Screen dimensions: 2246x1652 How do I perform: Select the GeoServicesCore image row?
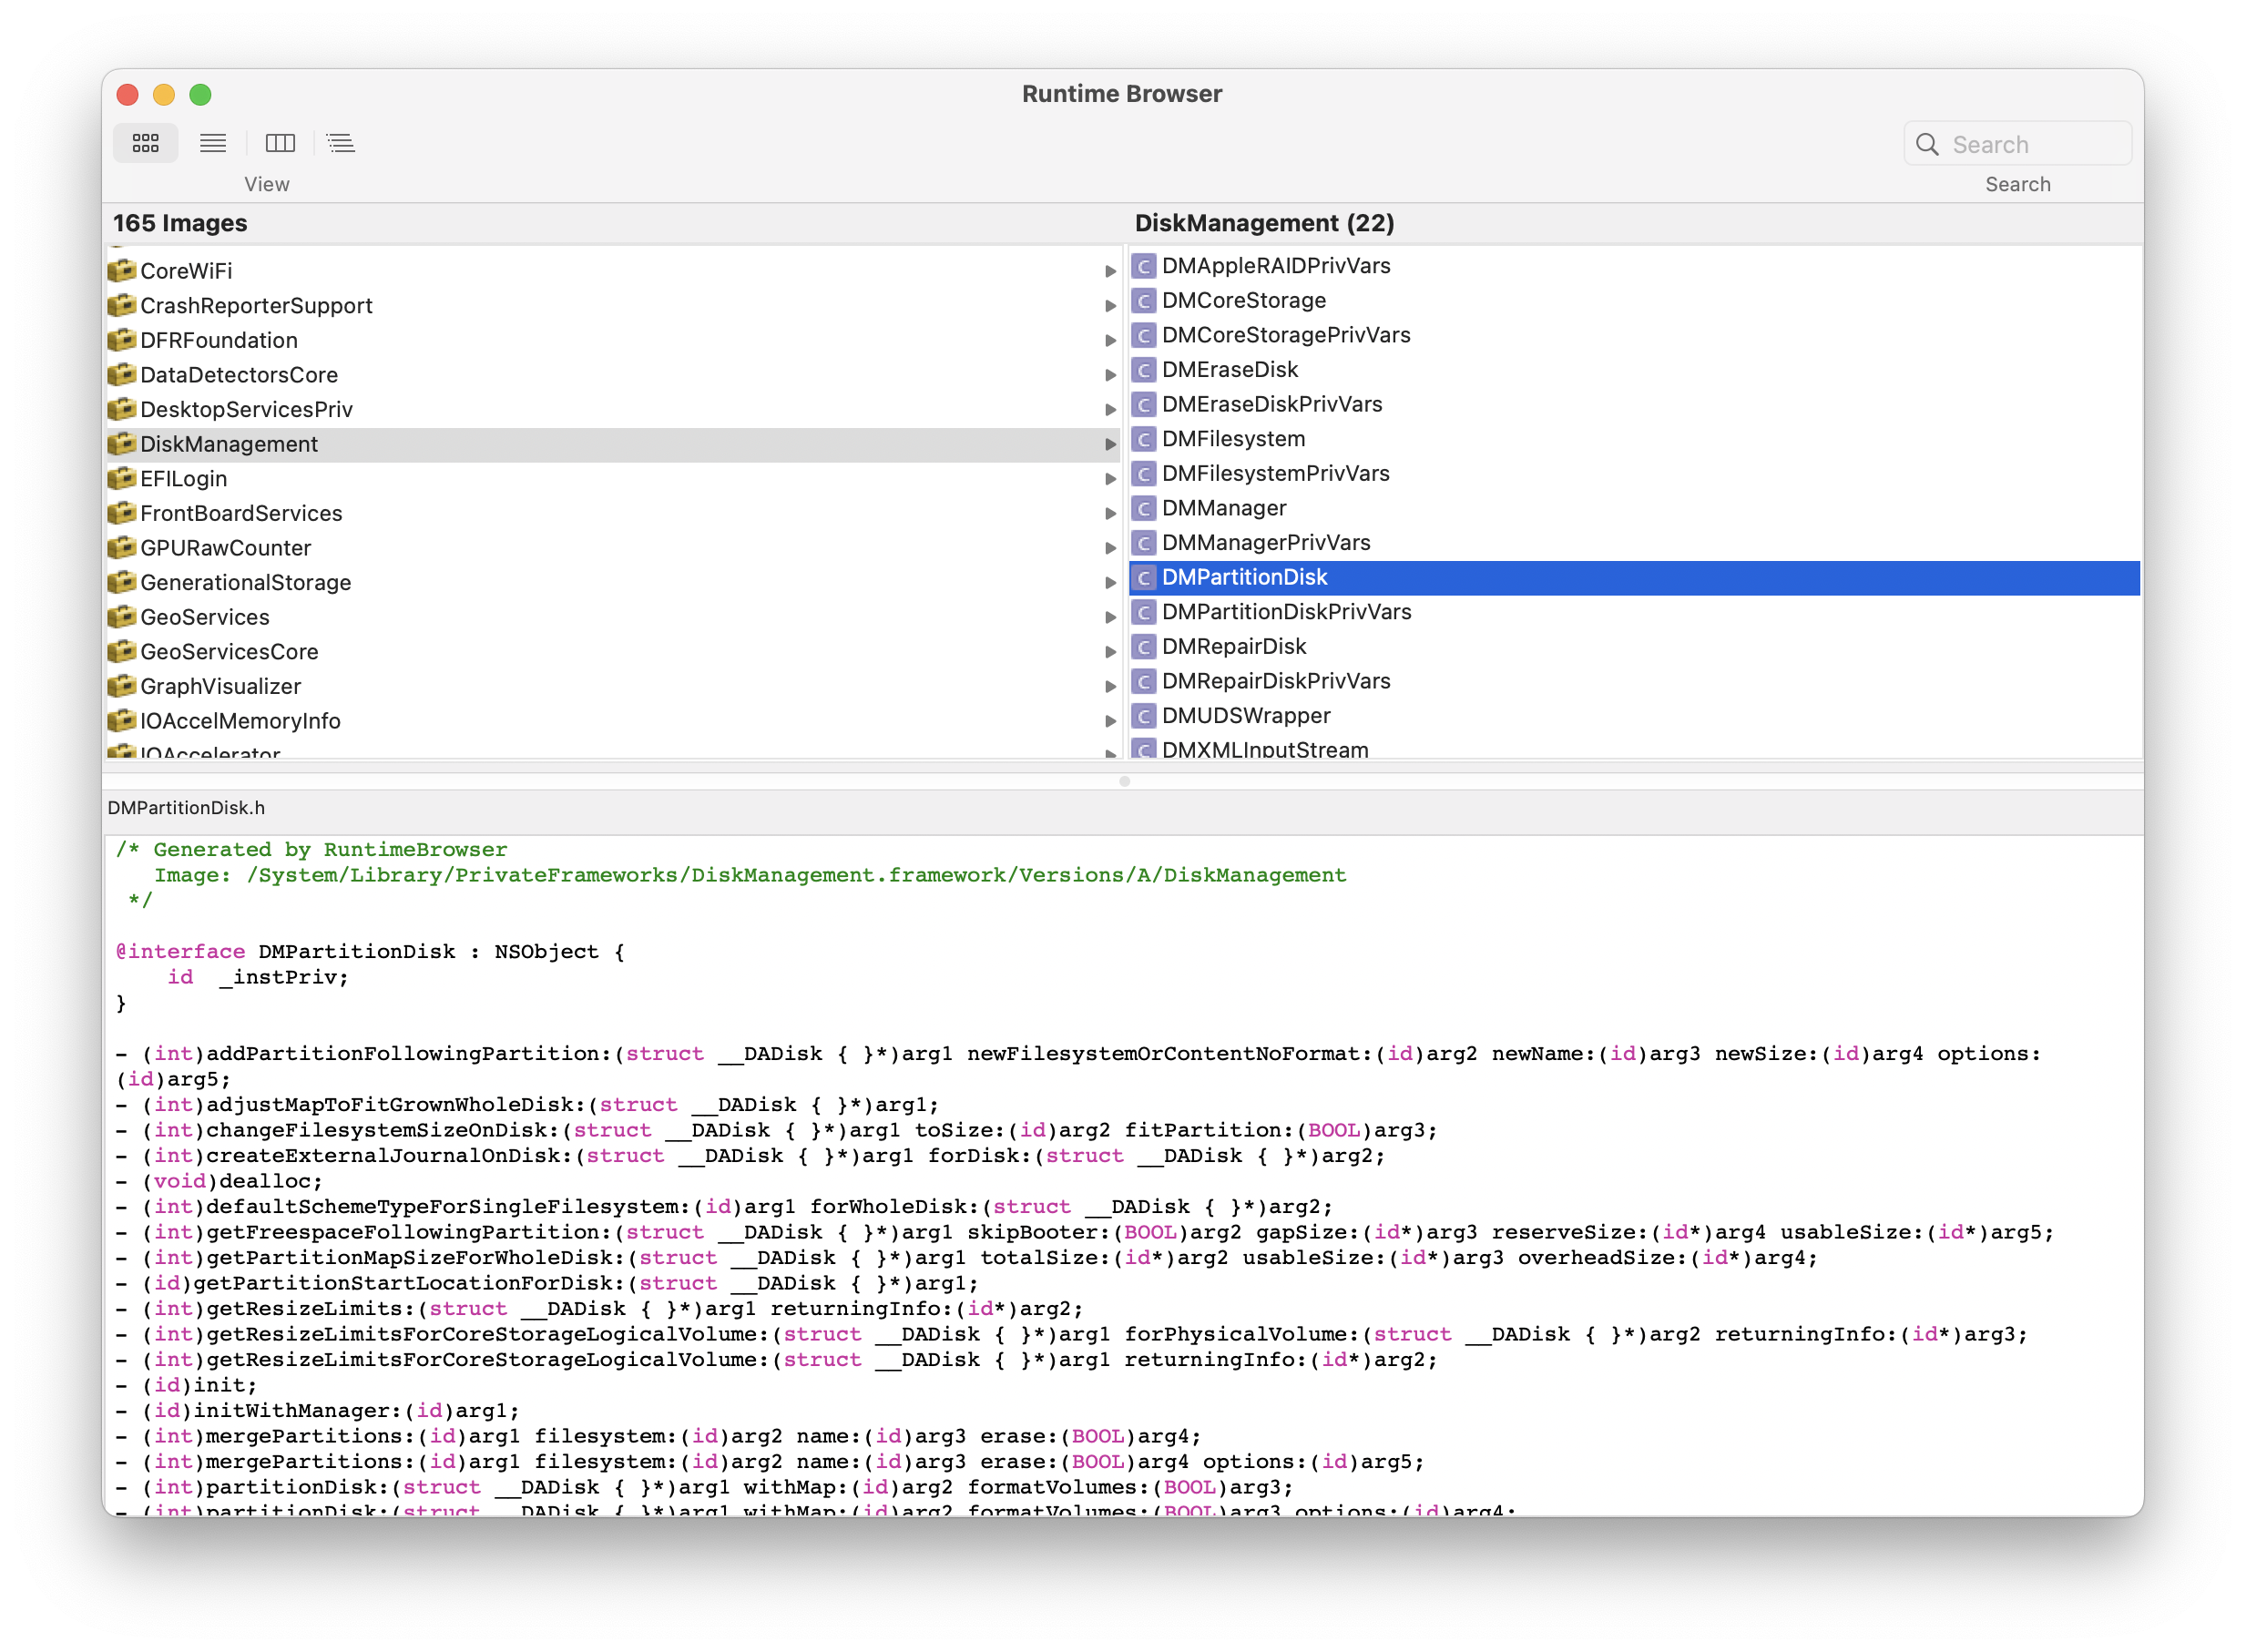pyautogui.click(x=613, y=652)
